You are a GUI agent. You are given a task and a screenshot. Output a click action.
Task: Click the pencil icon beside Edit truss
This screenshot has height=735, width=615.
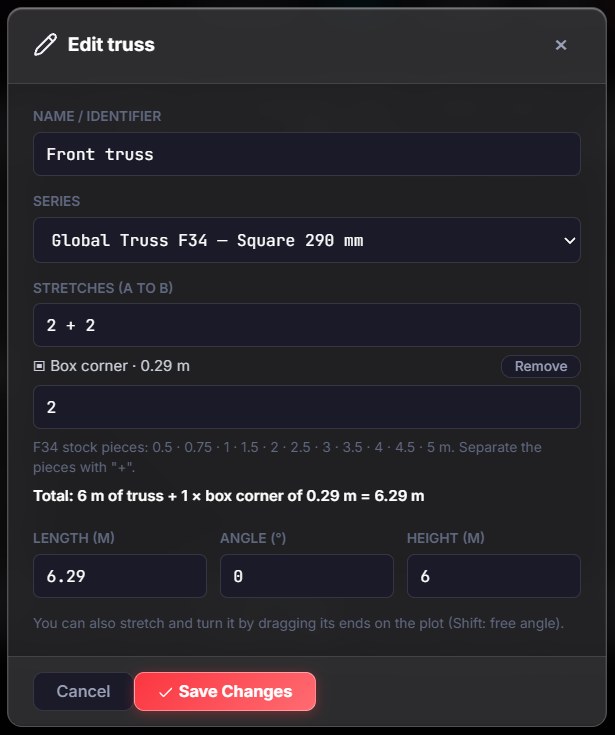(45, 45)
